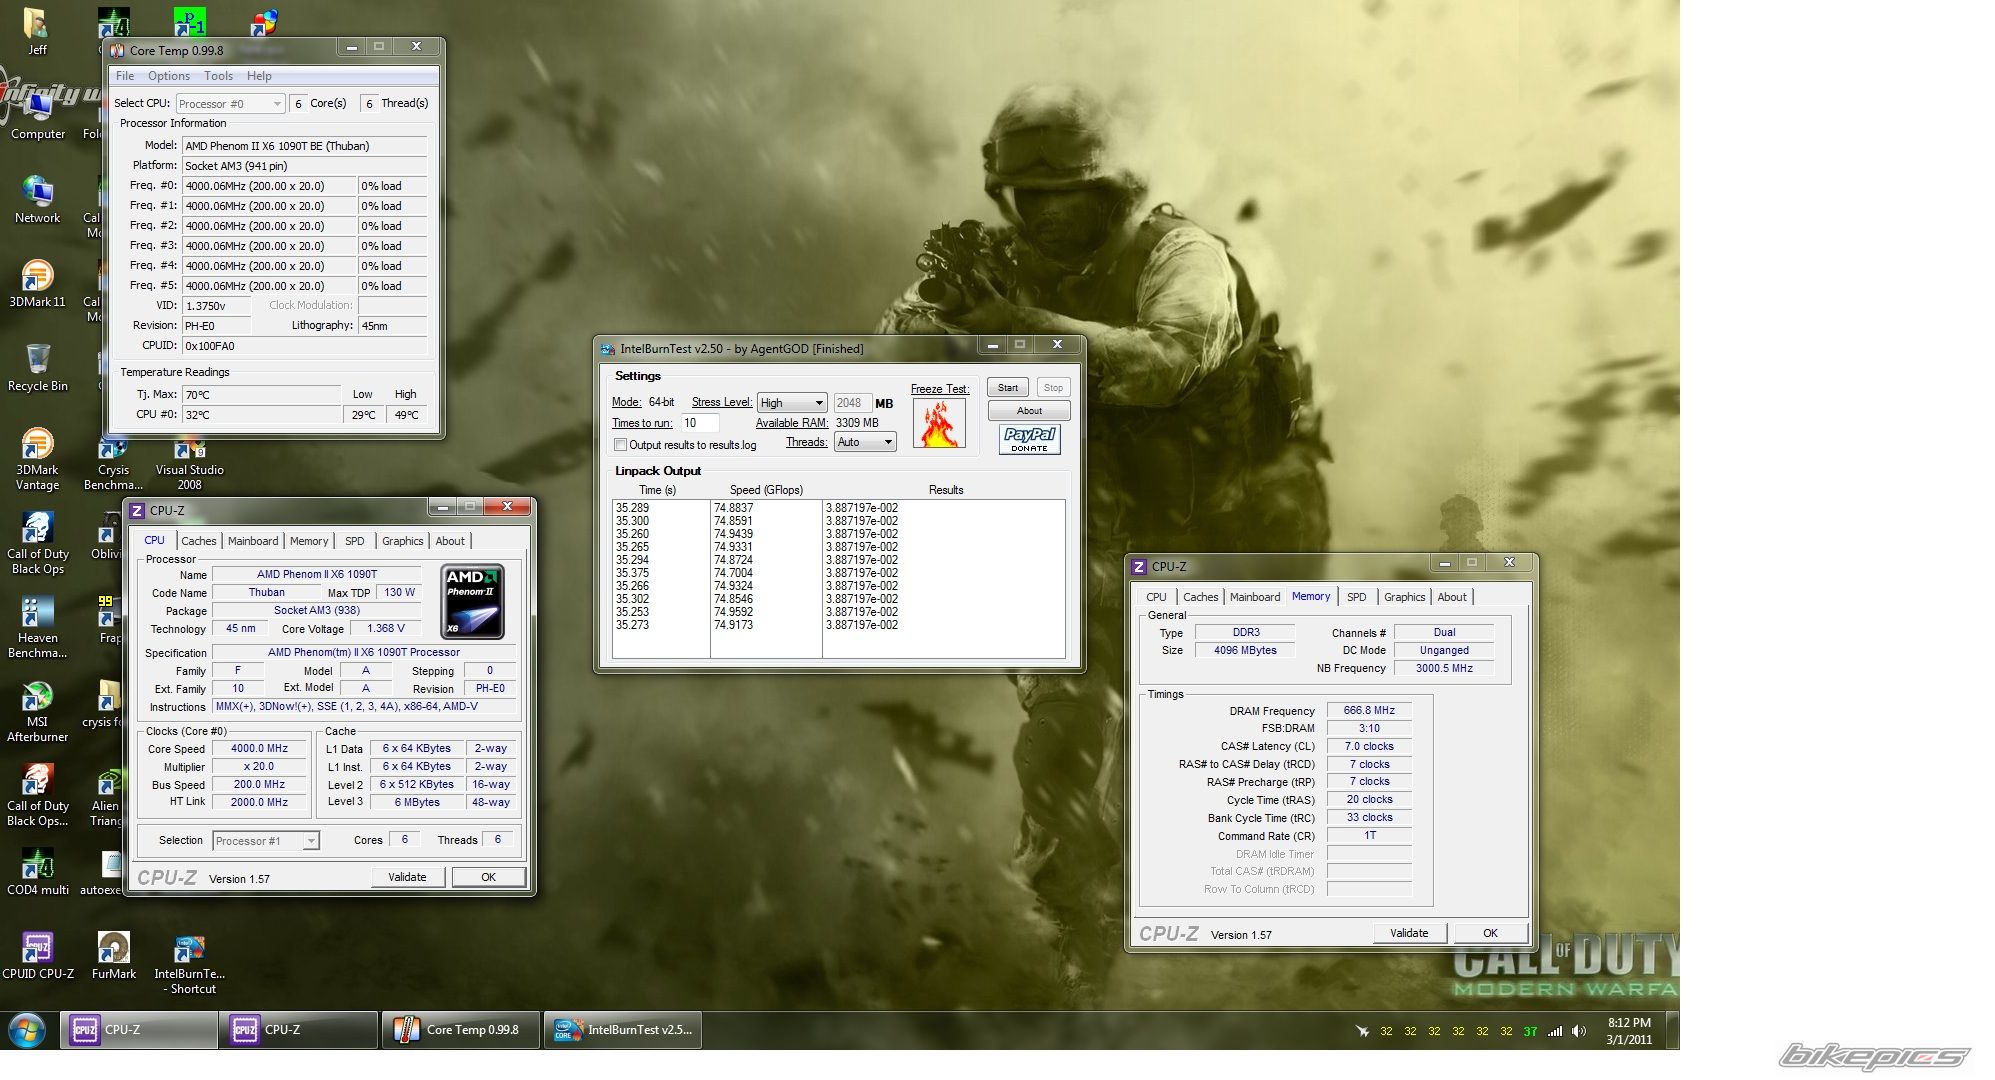Screen dimensions: 1995x1080
Task: Click the PayPal Donate image button
Action: coord(1029,439)
